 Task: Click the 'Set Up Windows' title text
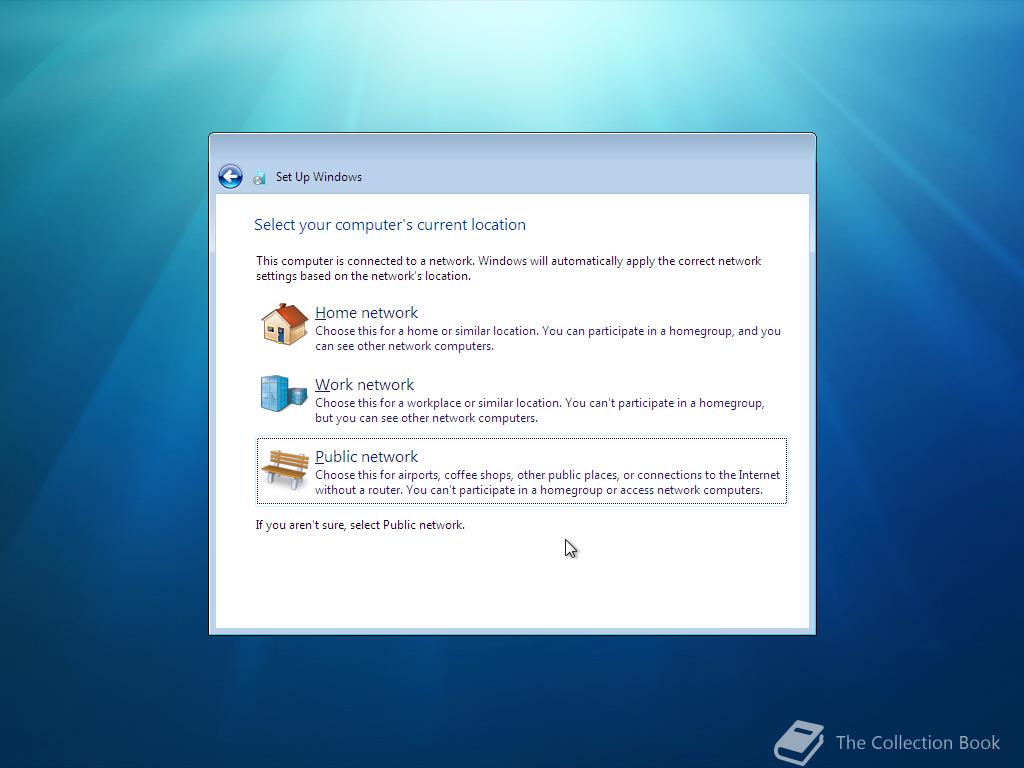(x=319, y=177)
